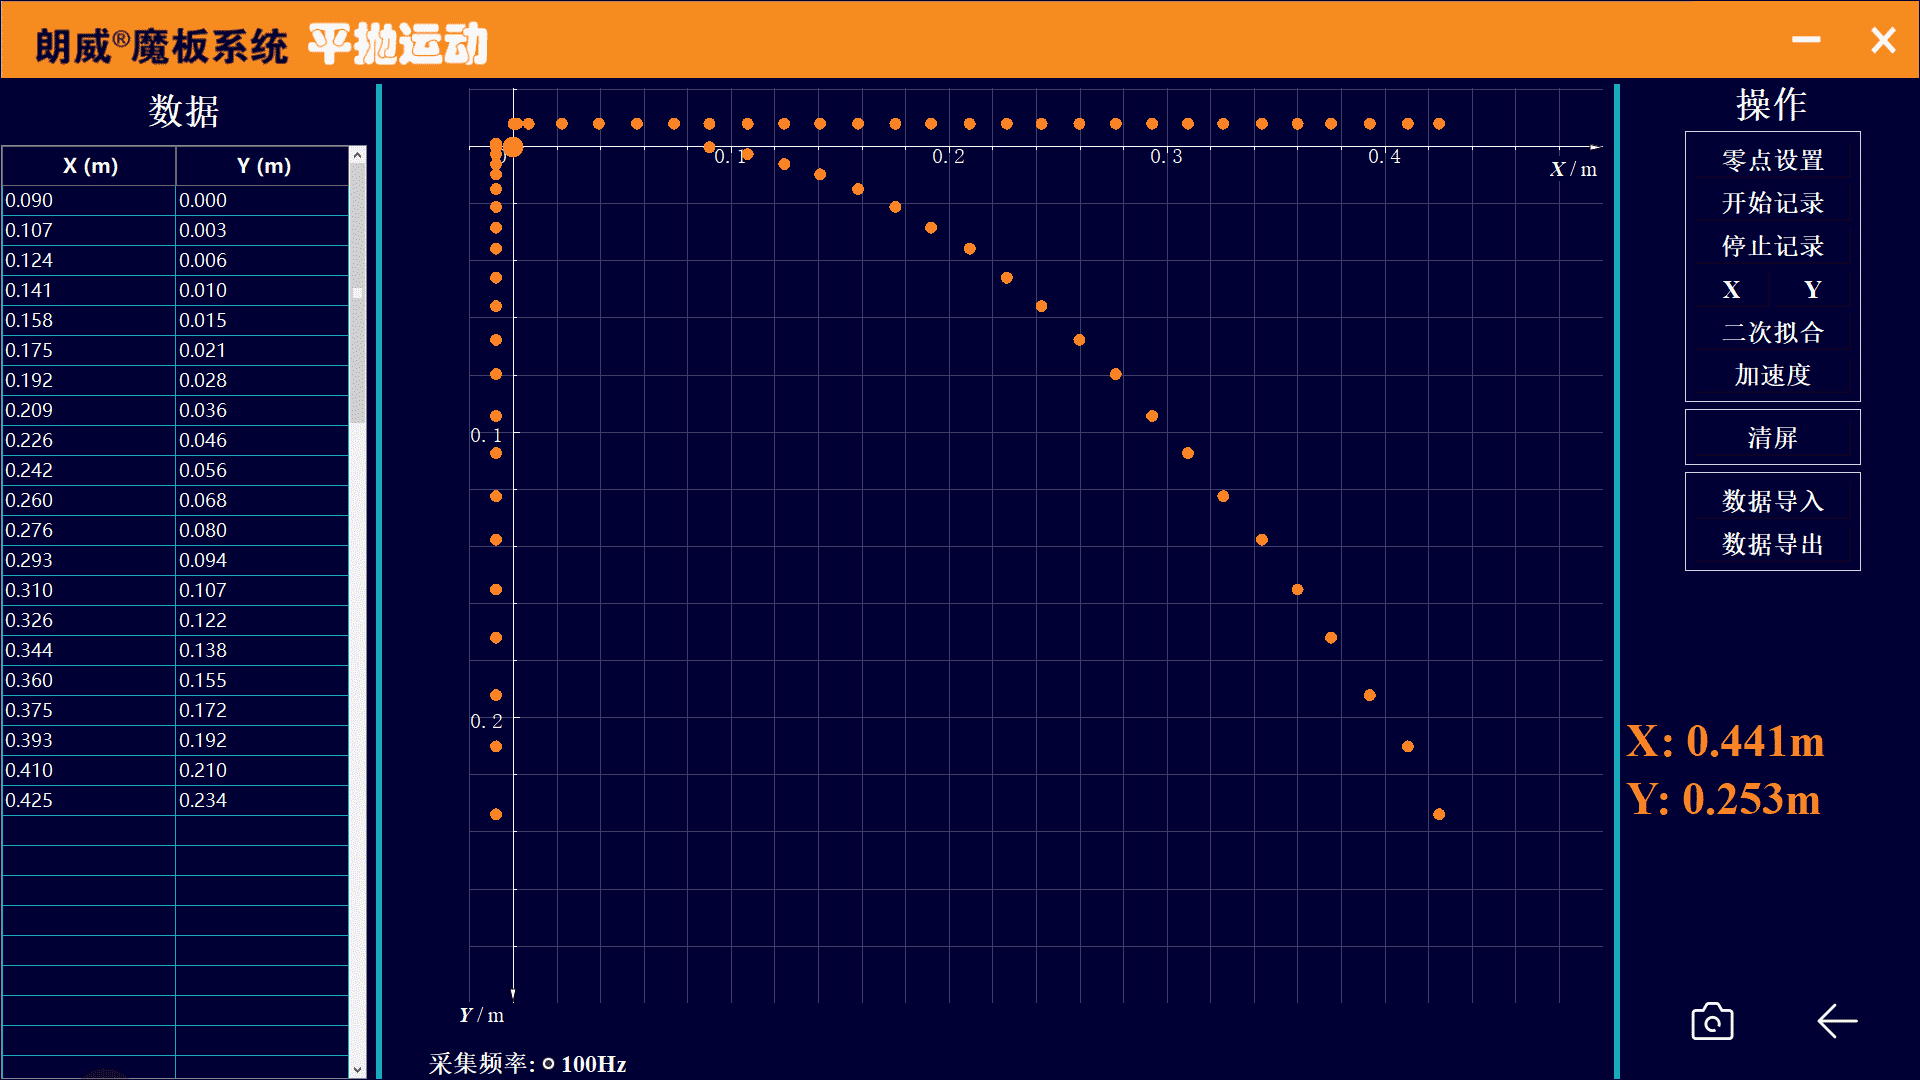Toggle the Y axis display button

[1812, 290]
